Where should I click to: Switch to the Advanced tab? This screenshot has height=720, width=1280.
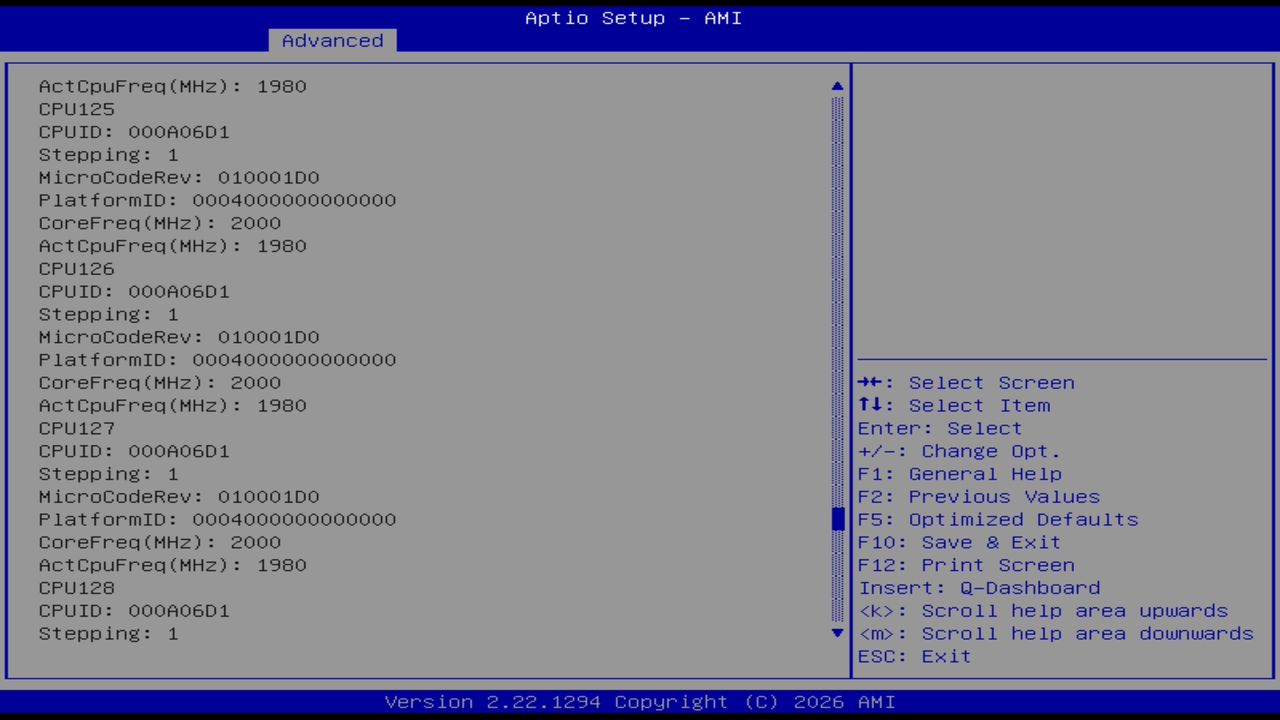(x=331, y=40)
